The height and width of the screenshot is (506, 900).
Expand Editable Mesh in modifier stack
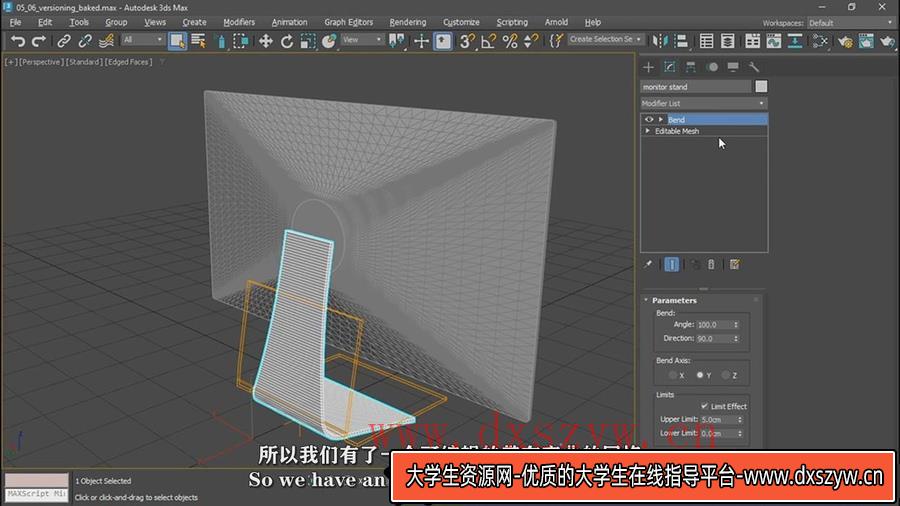pos(648,131)
